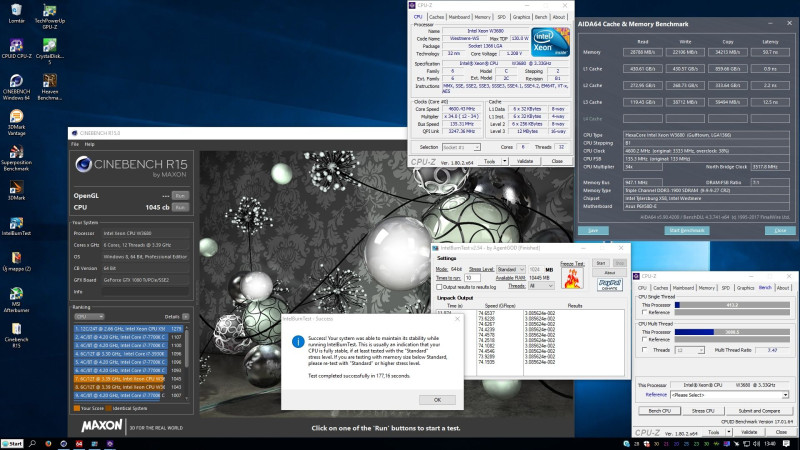Open the CPU ranking dropdown in Cinebench
The height and width of the screenshot is (450, 800).
click(x=89, y=317)
